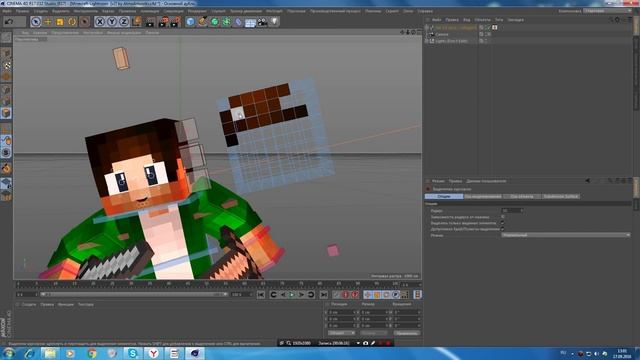This screenshot has height=360, width=640.
Task: Click the Light object icon in the toolbar
Action: [x=274, y=22]
